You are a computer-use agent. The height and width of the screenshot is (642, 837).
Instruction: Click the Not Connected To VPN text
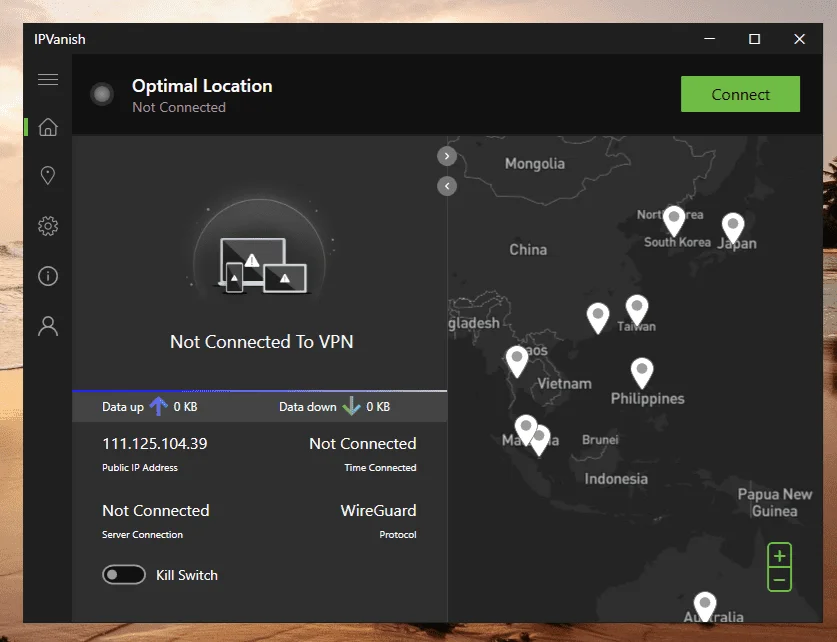tap(262, 342)
